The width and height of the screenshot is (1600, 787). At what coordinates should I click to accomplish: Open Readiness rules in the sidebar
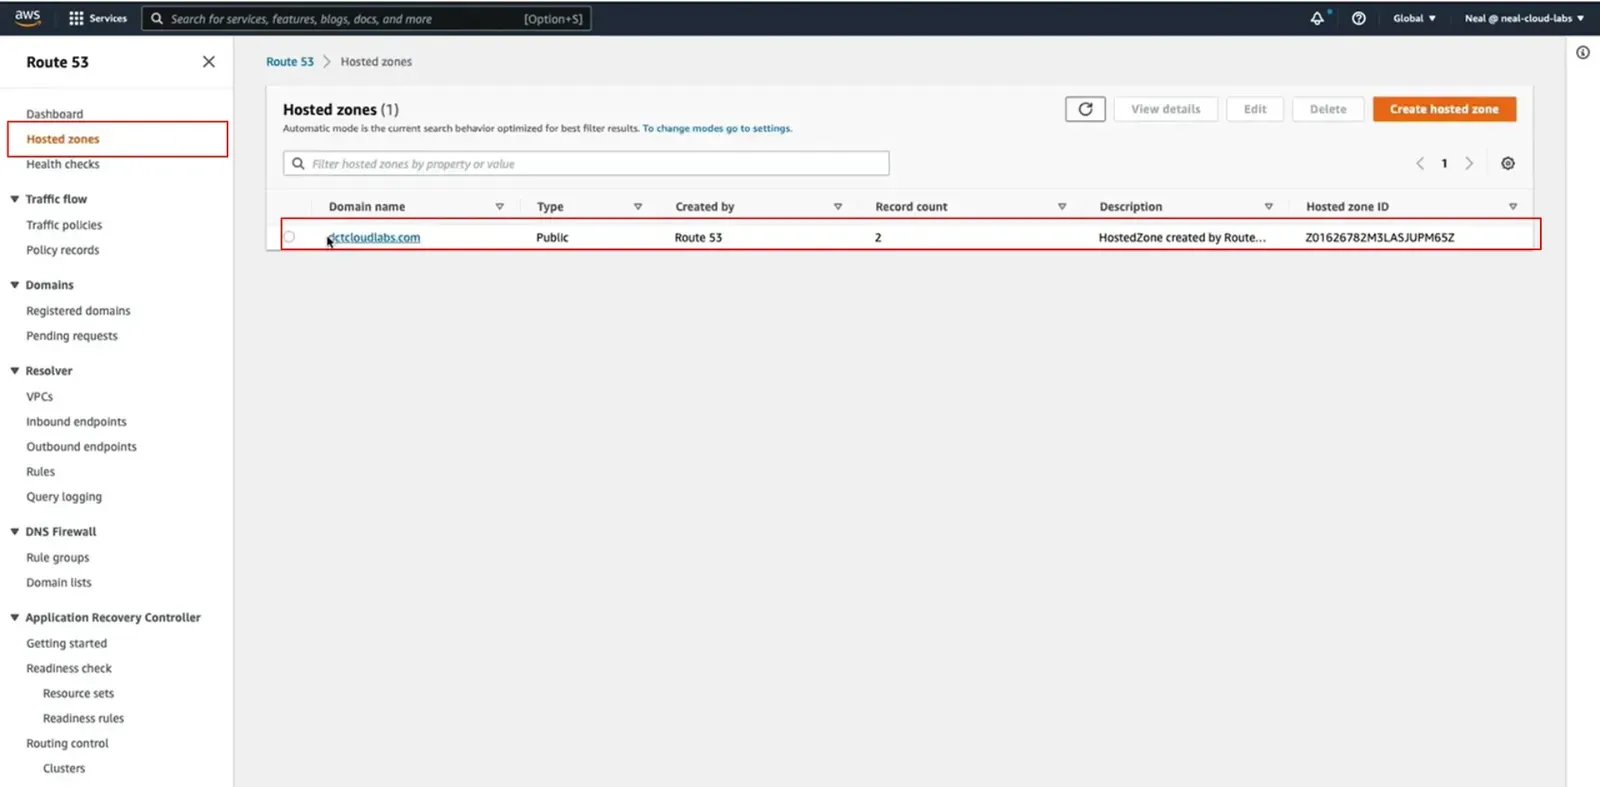pyautogui.click(x=83, y=719)
